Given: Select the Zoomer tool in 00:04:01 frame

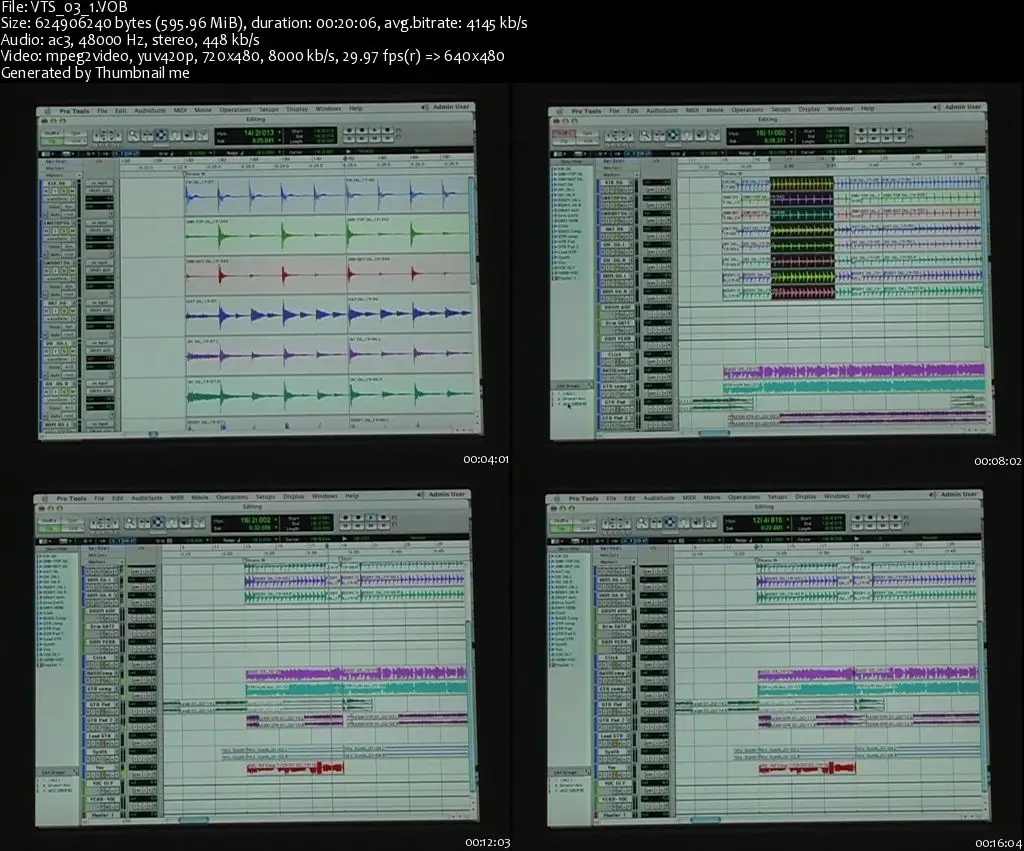Looking at the screenshot, I should 133,135.
